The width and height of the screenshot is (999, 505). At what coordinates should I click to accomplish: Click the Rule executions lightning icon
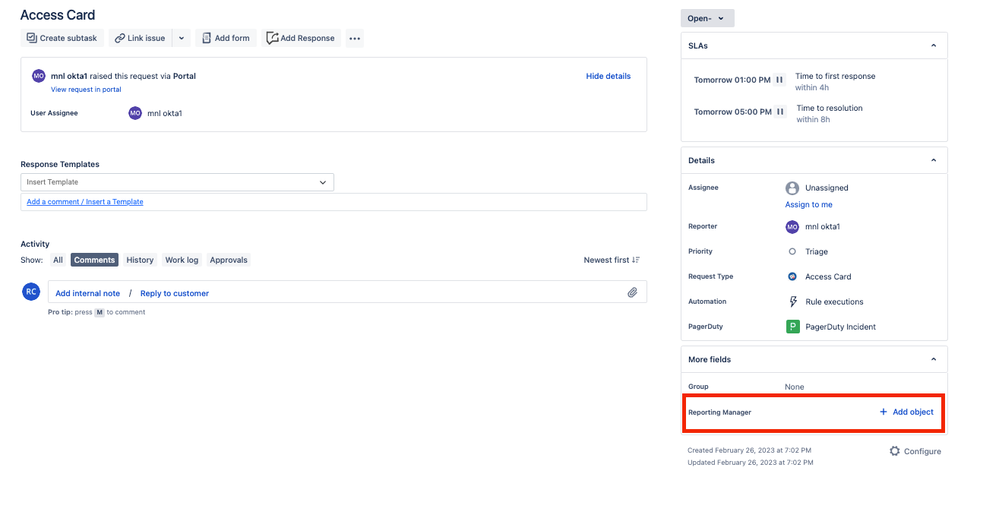click(793, 301)
